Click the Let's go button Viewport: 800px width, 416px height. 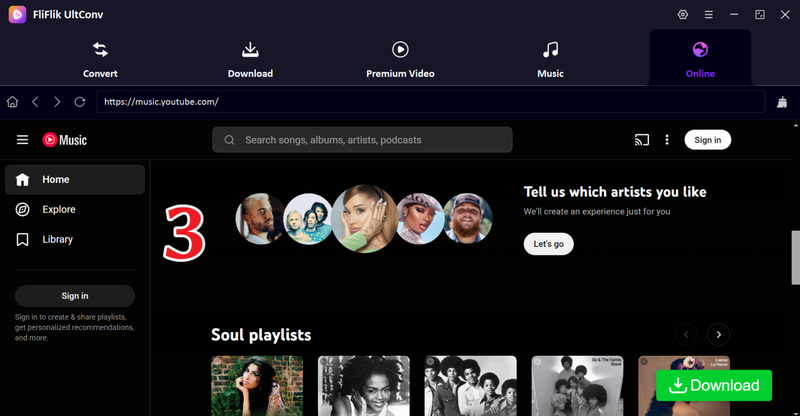coord(548,244)
